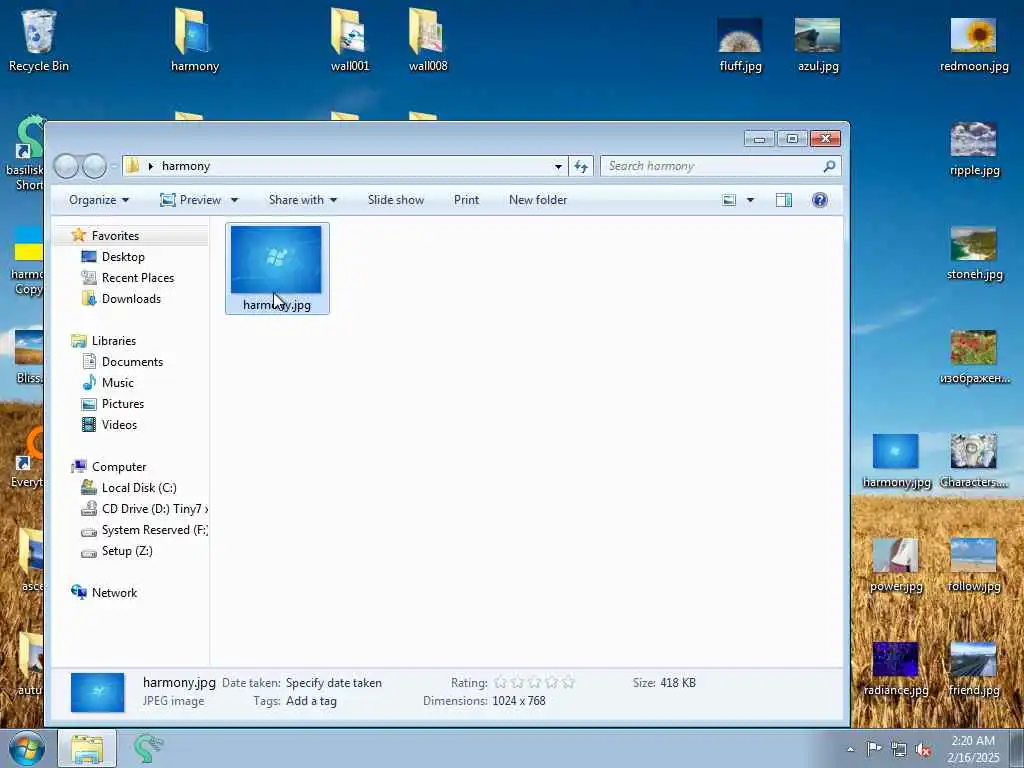
Task: Open Setup (Z:) drive
Action: tap(127, 551)
